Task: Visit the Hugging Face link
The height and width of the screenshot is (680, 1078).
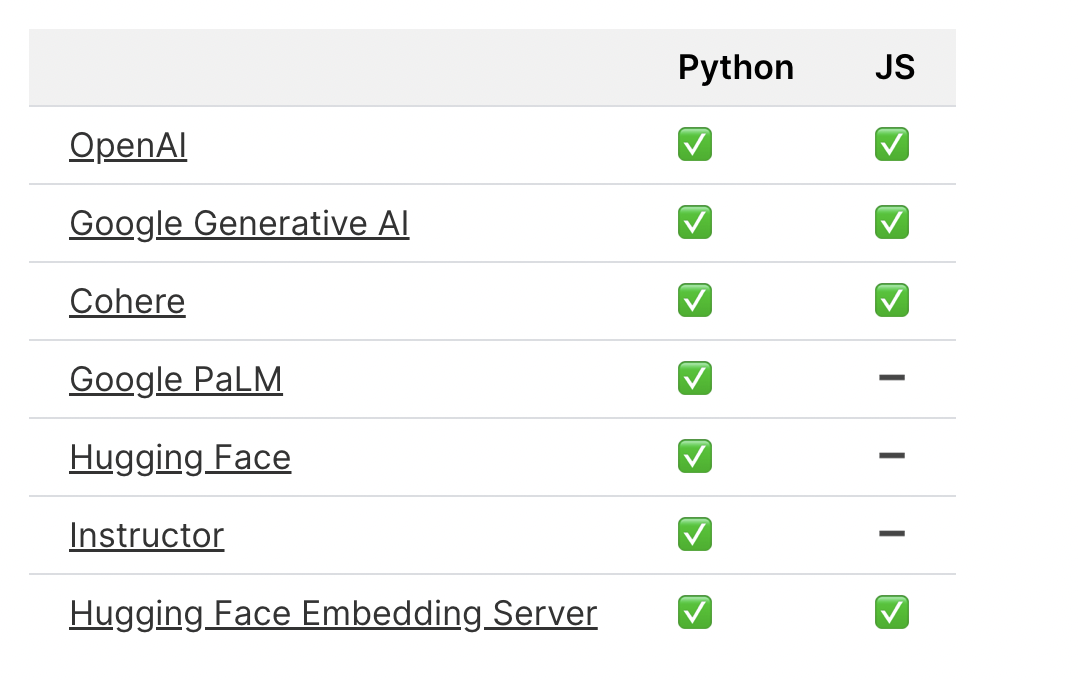Action: pyautogui.click(x=180, y=458)
